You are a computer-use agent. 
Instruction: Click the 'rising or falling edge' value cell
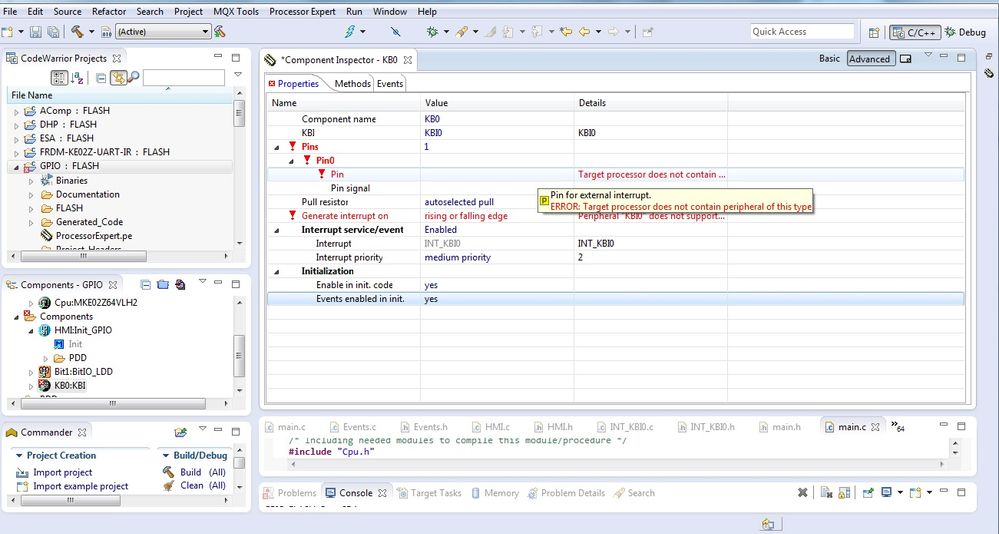coord(497,216)
